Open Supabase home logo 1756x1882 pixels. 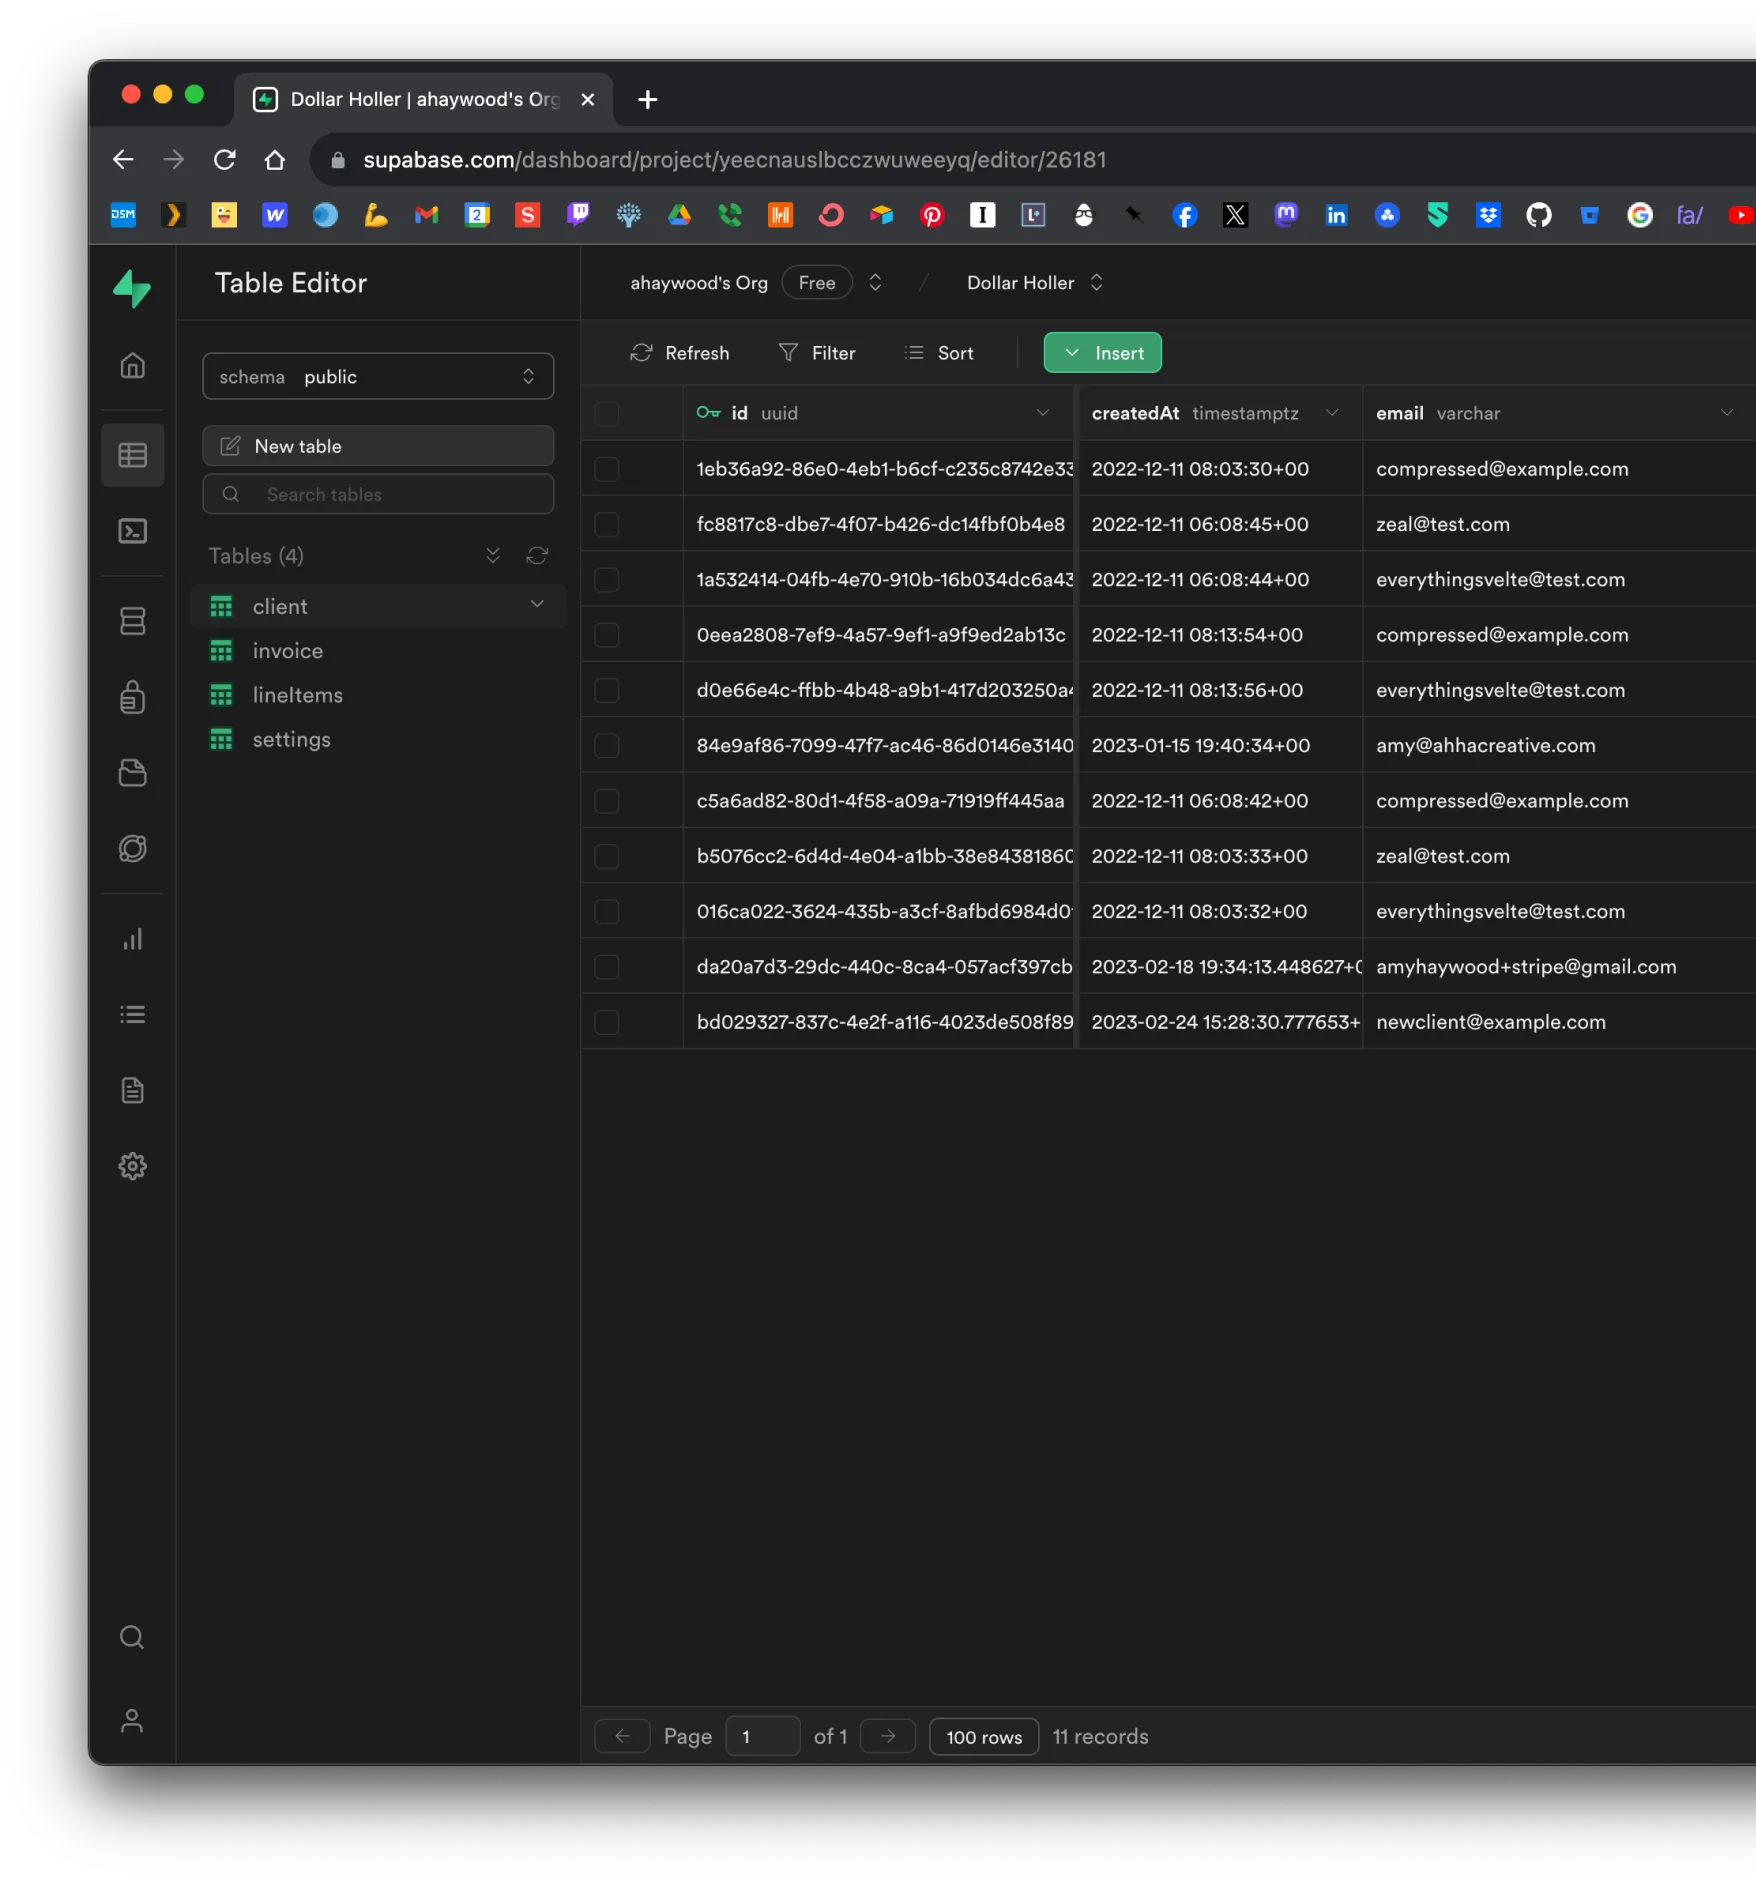[132, 288]
